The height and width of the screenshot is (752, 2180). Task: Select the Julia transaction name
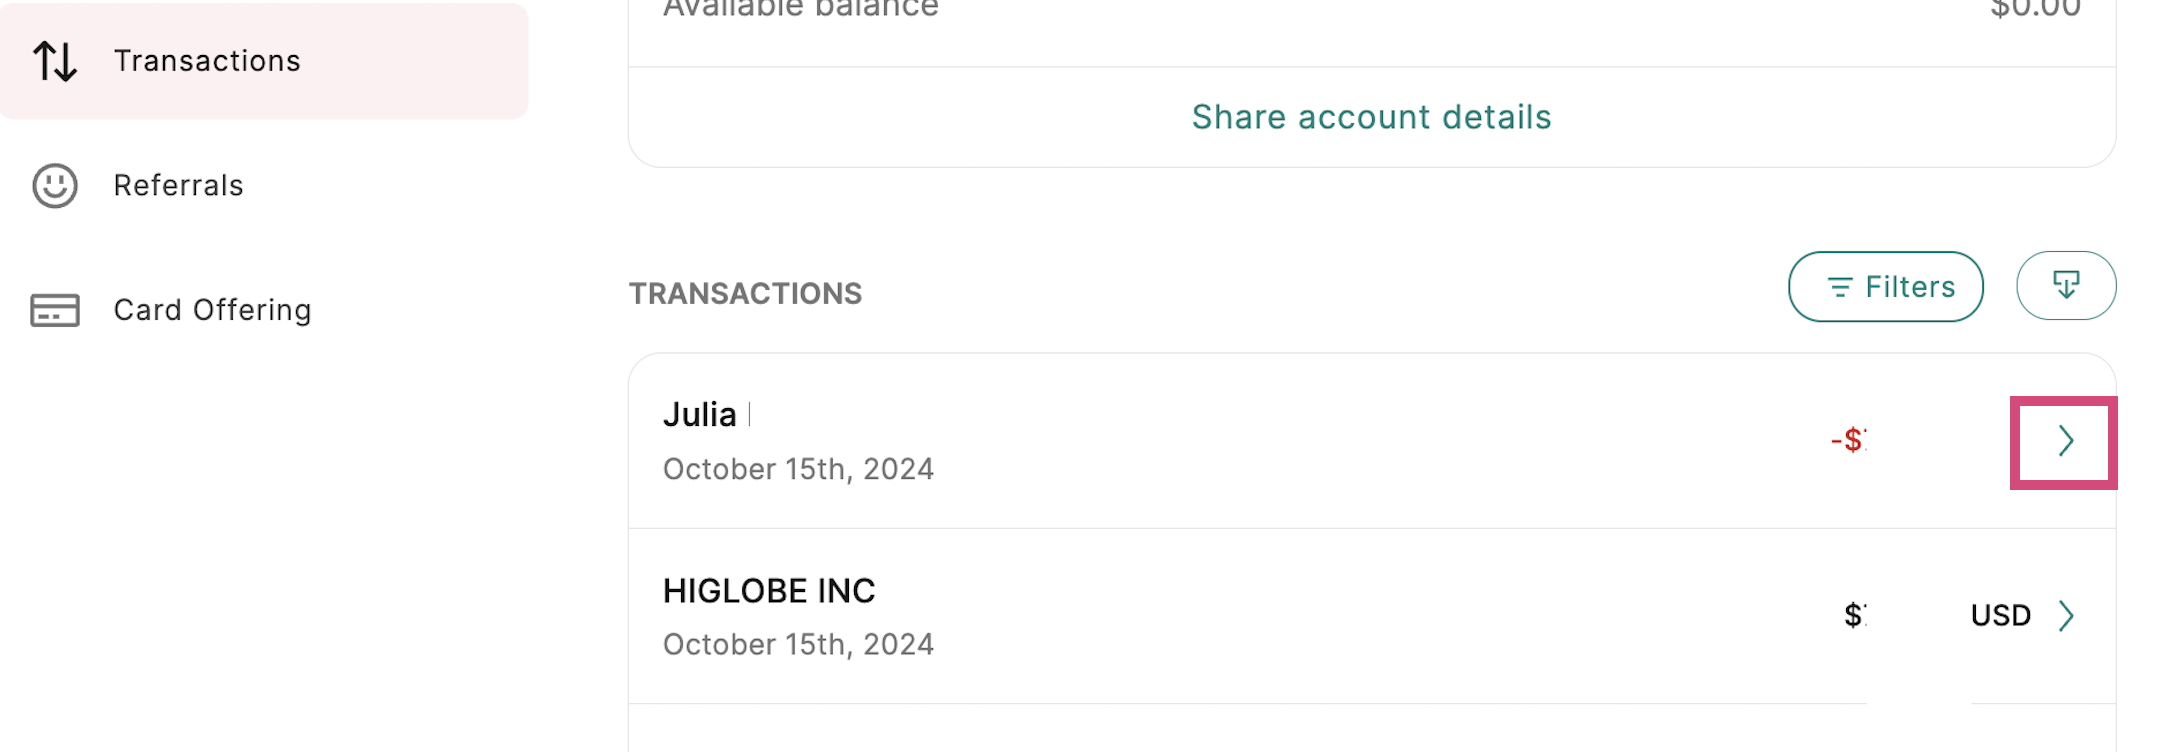coord(700,415)
